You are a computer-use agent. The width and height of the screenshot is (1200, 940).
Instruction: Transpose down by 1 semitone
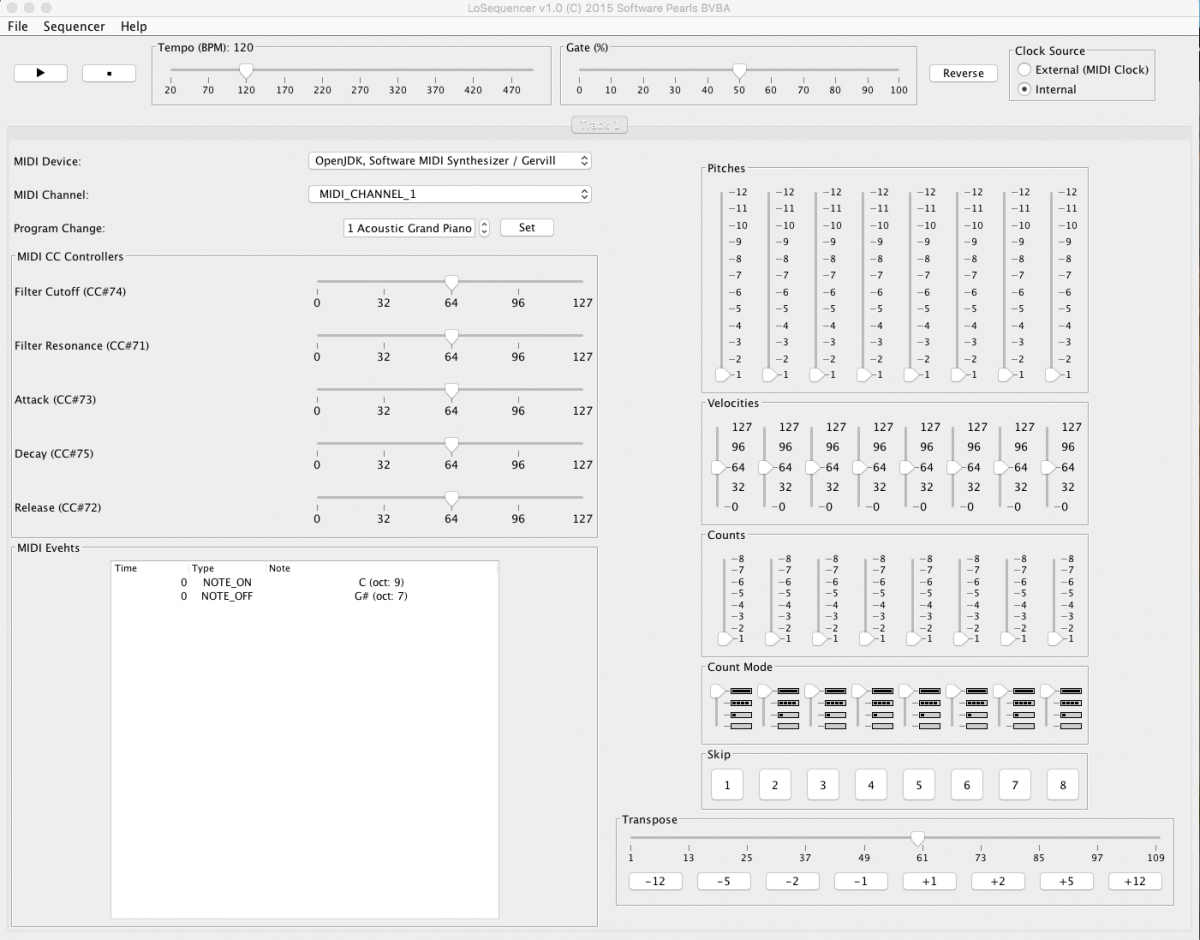pyautogui.click(x=861, y=881)
